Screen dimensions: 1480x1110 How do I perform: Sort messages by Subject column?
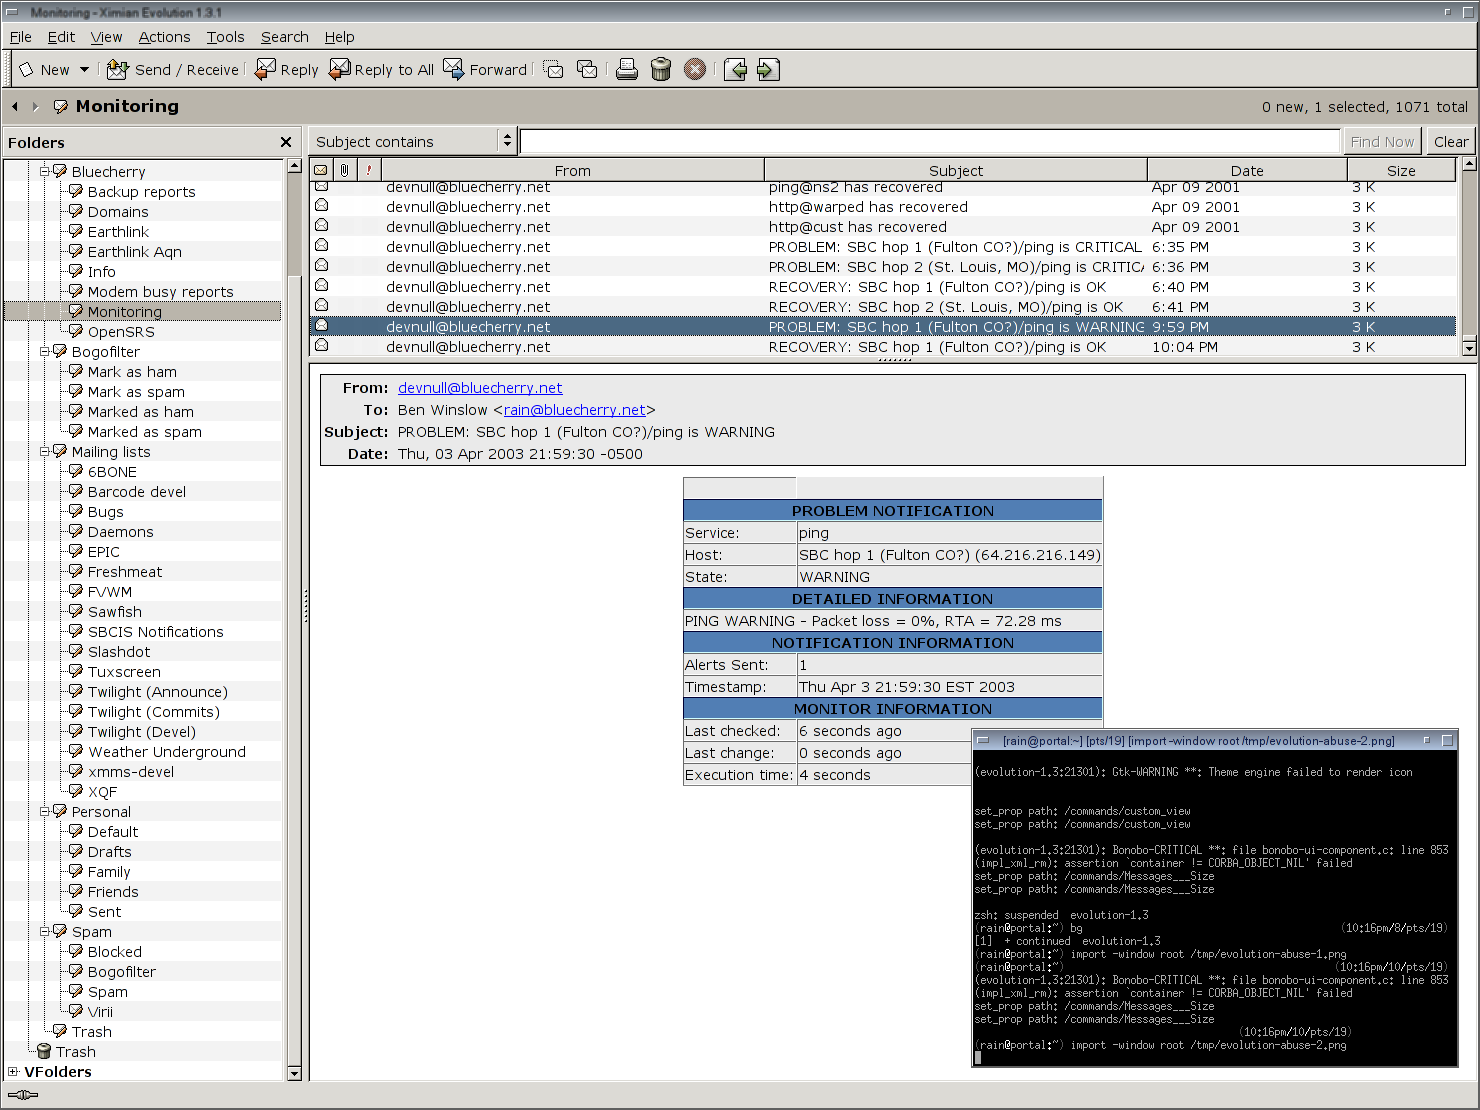point(956,170)
